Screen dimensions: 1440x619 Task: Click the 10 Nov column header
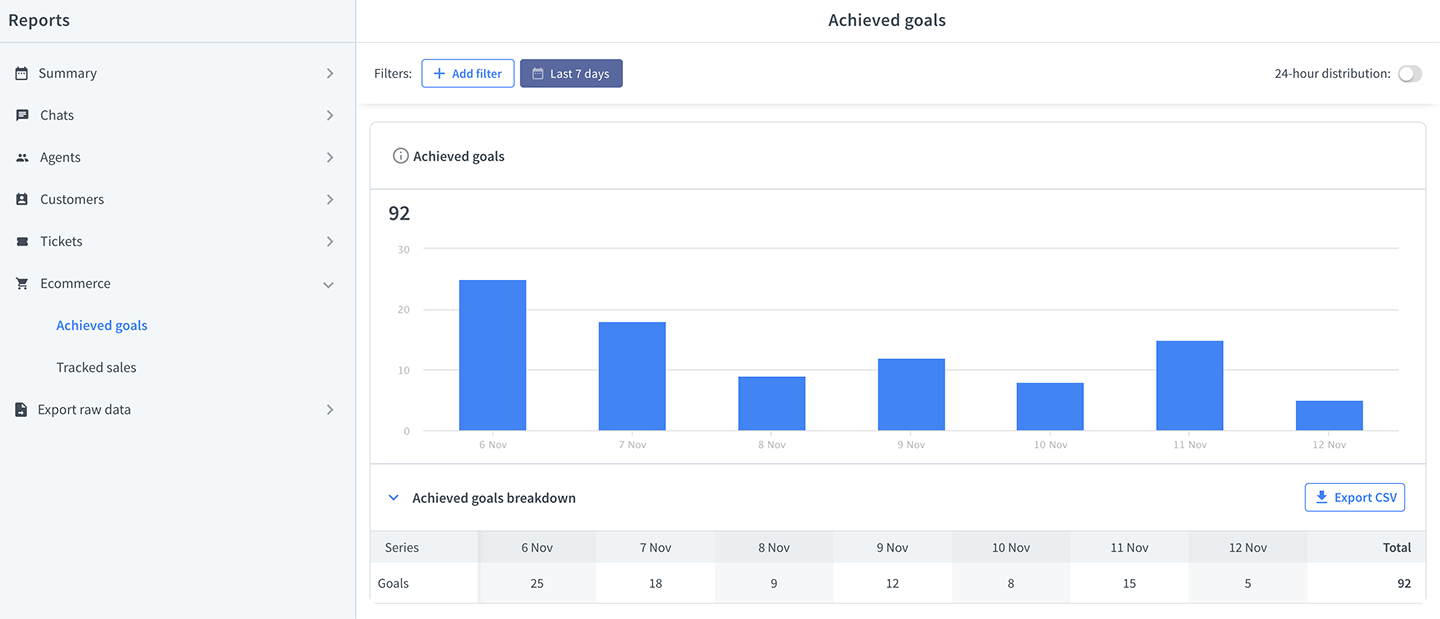click(x=1011, y=547)
